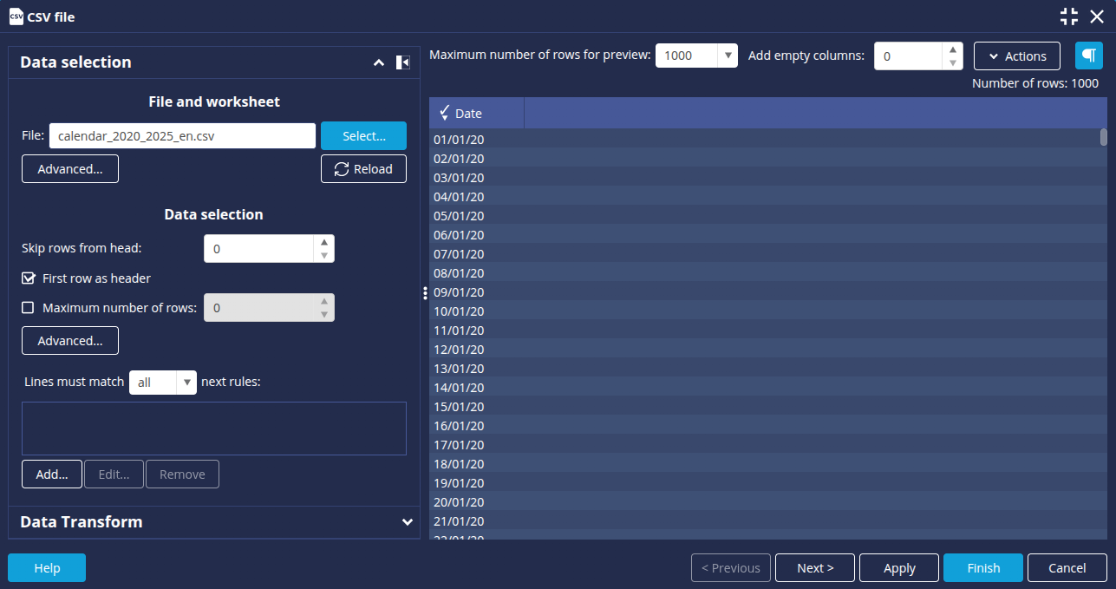
Task: Enable the Maximum number of rows checkbox
Action: (28, 308)
